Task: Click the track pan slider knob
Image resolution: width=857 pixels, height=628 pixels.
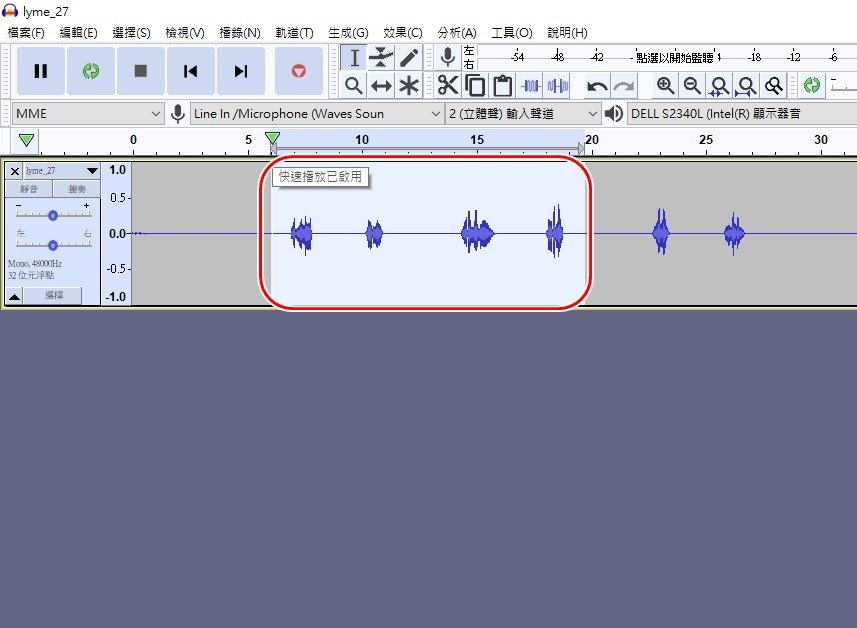Action: click(x=52, y=245)
